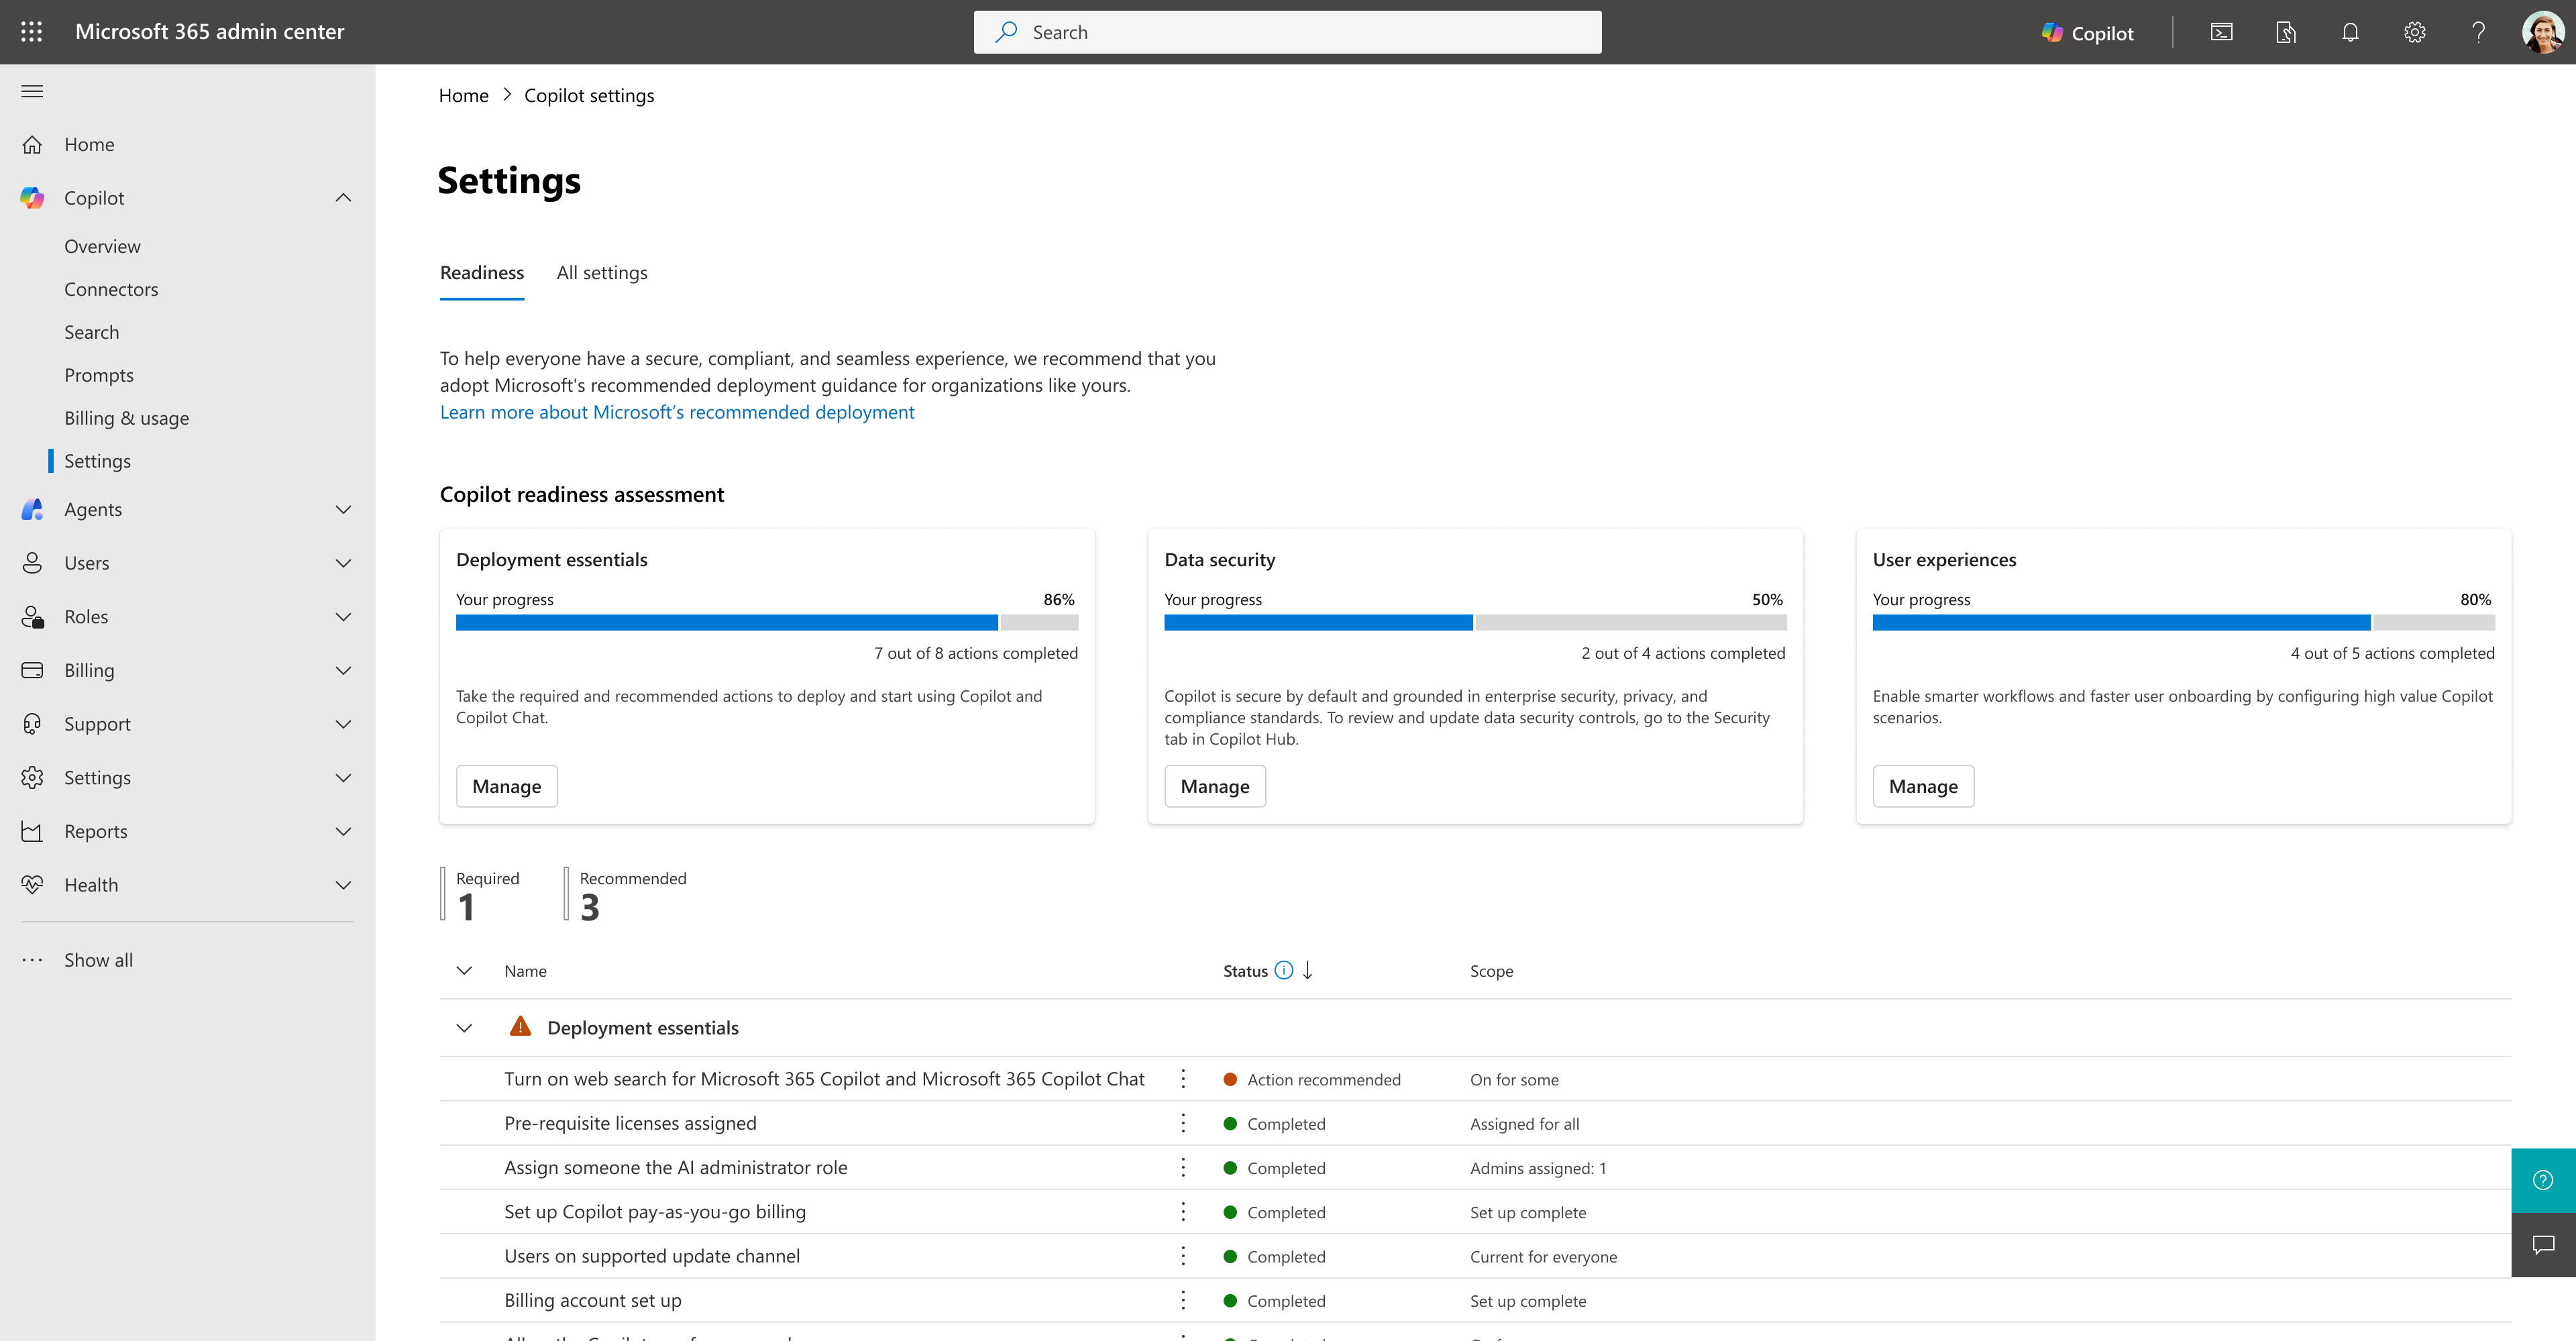Toggle the navigation hamburger menu
The image size is (2576, 1341).
click(x=32, y=91)
